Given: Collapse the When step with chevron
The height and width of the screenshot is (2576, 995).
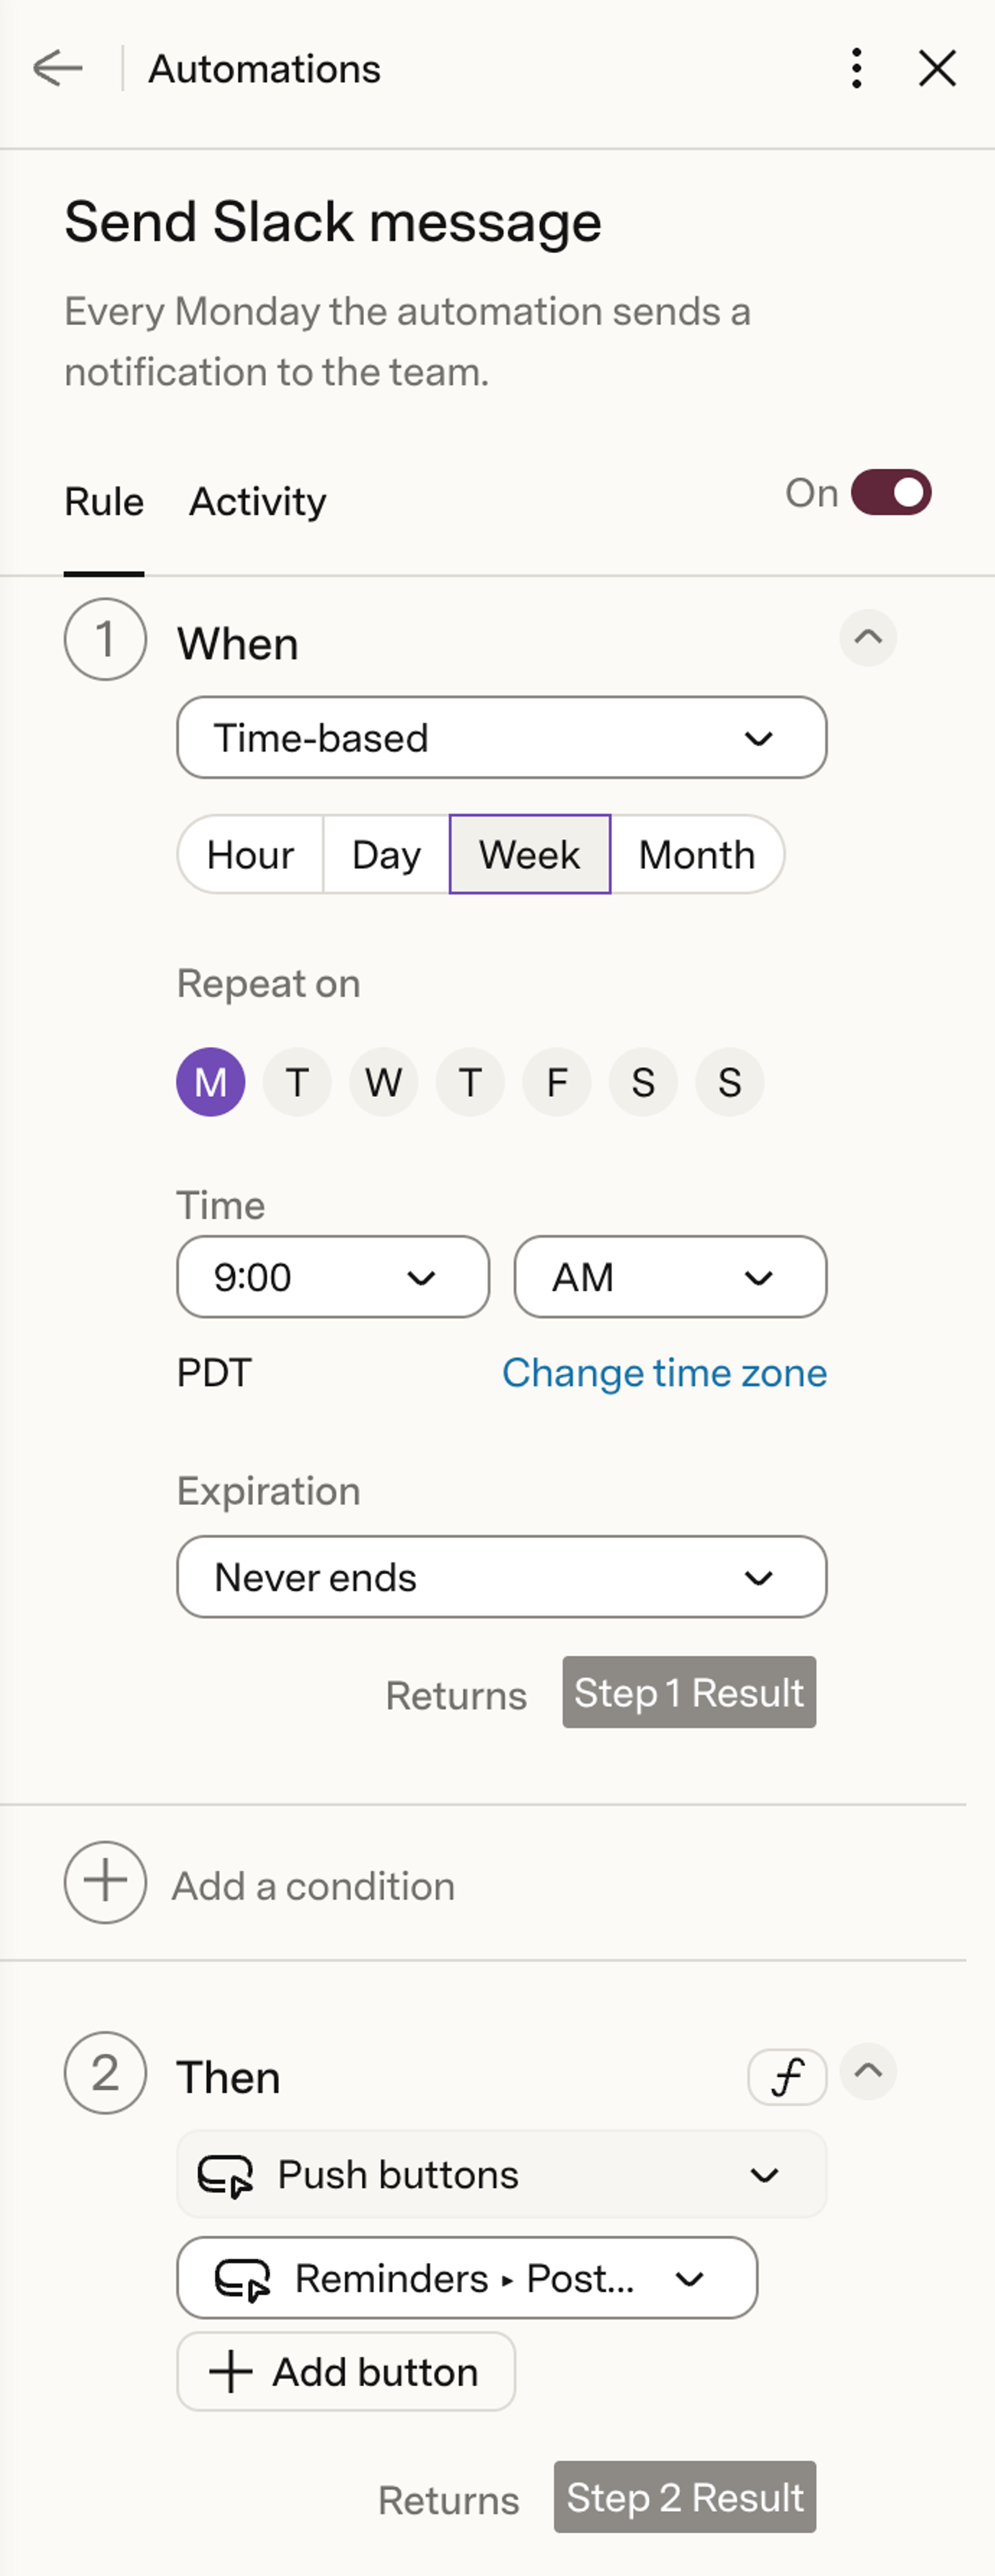Looking at the screenshot, I should click(867, 638).
